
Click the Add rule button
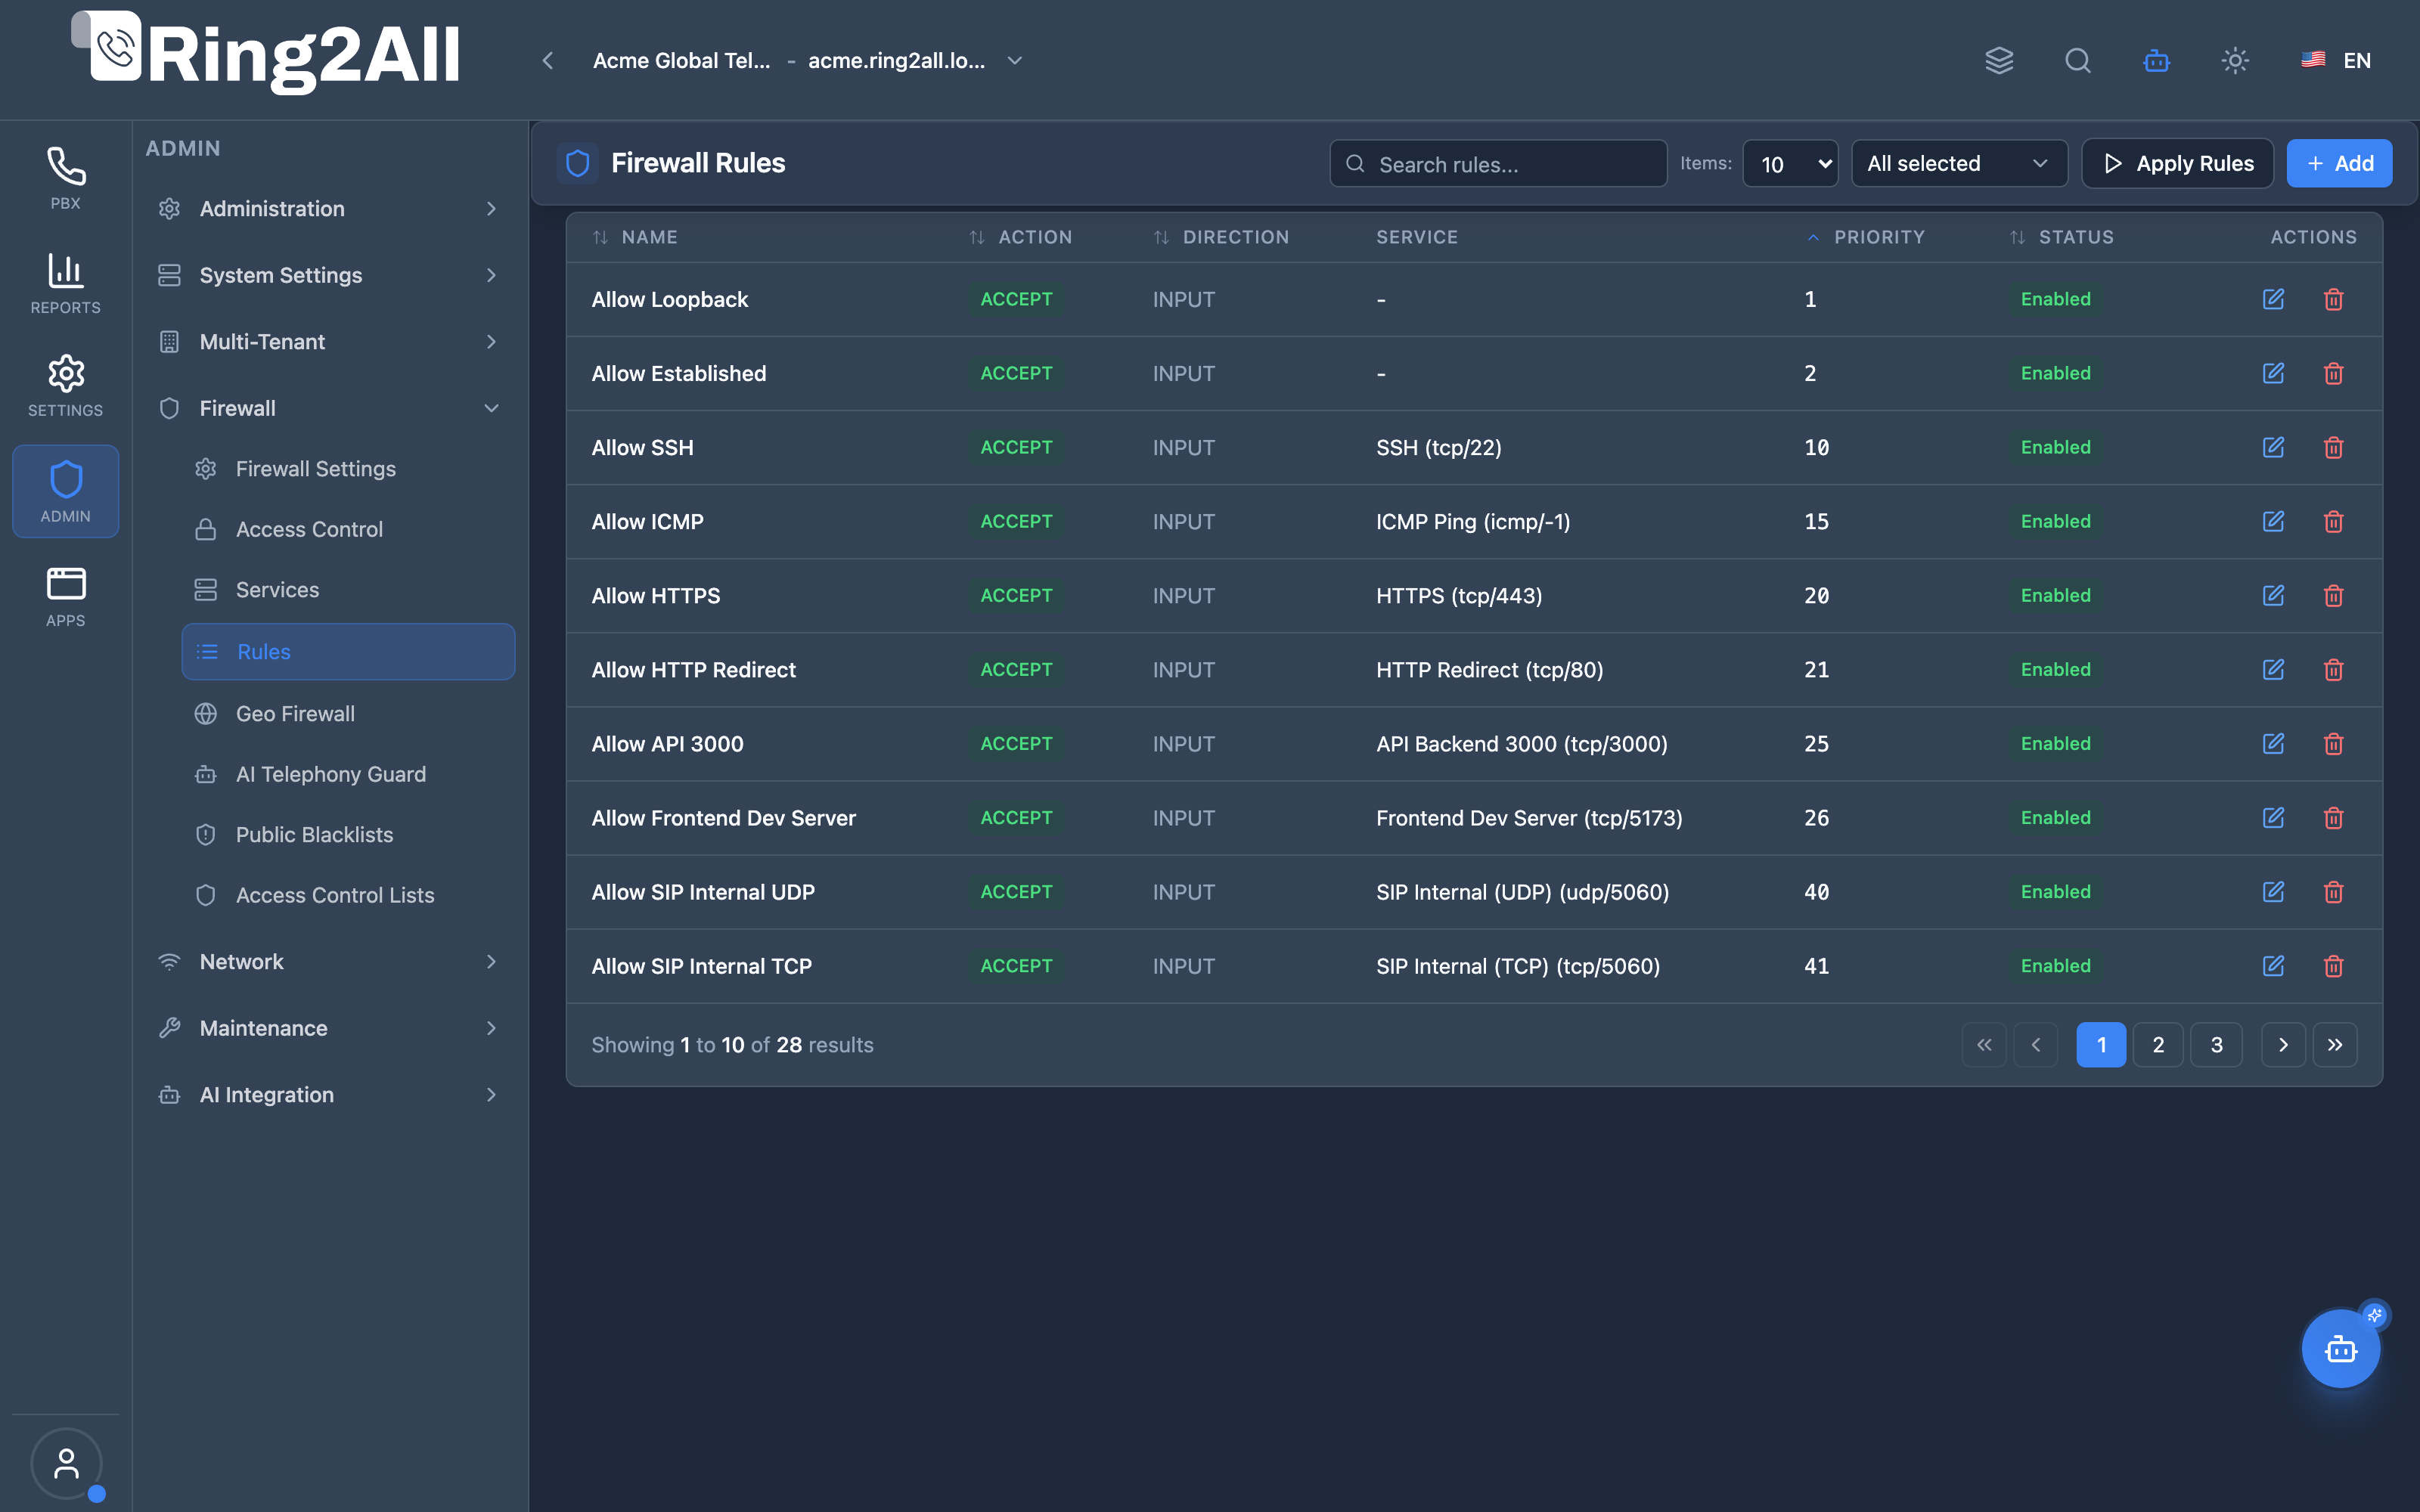2339,163
